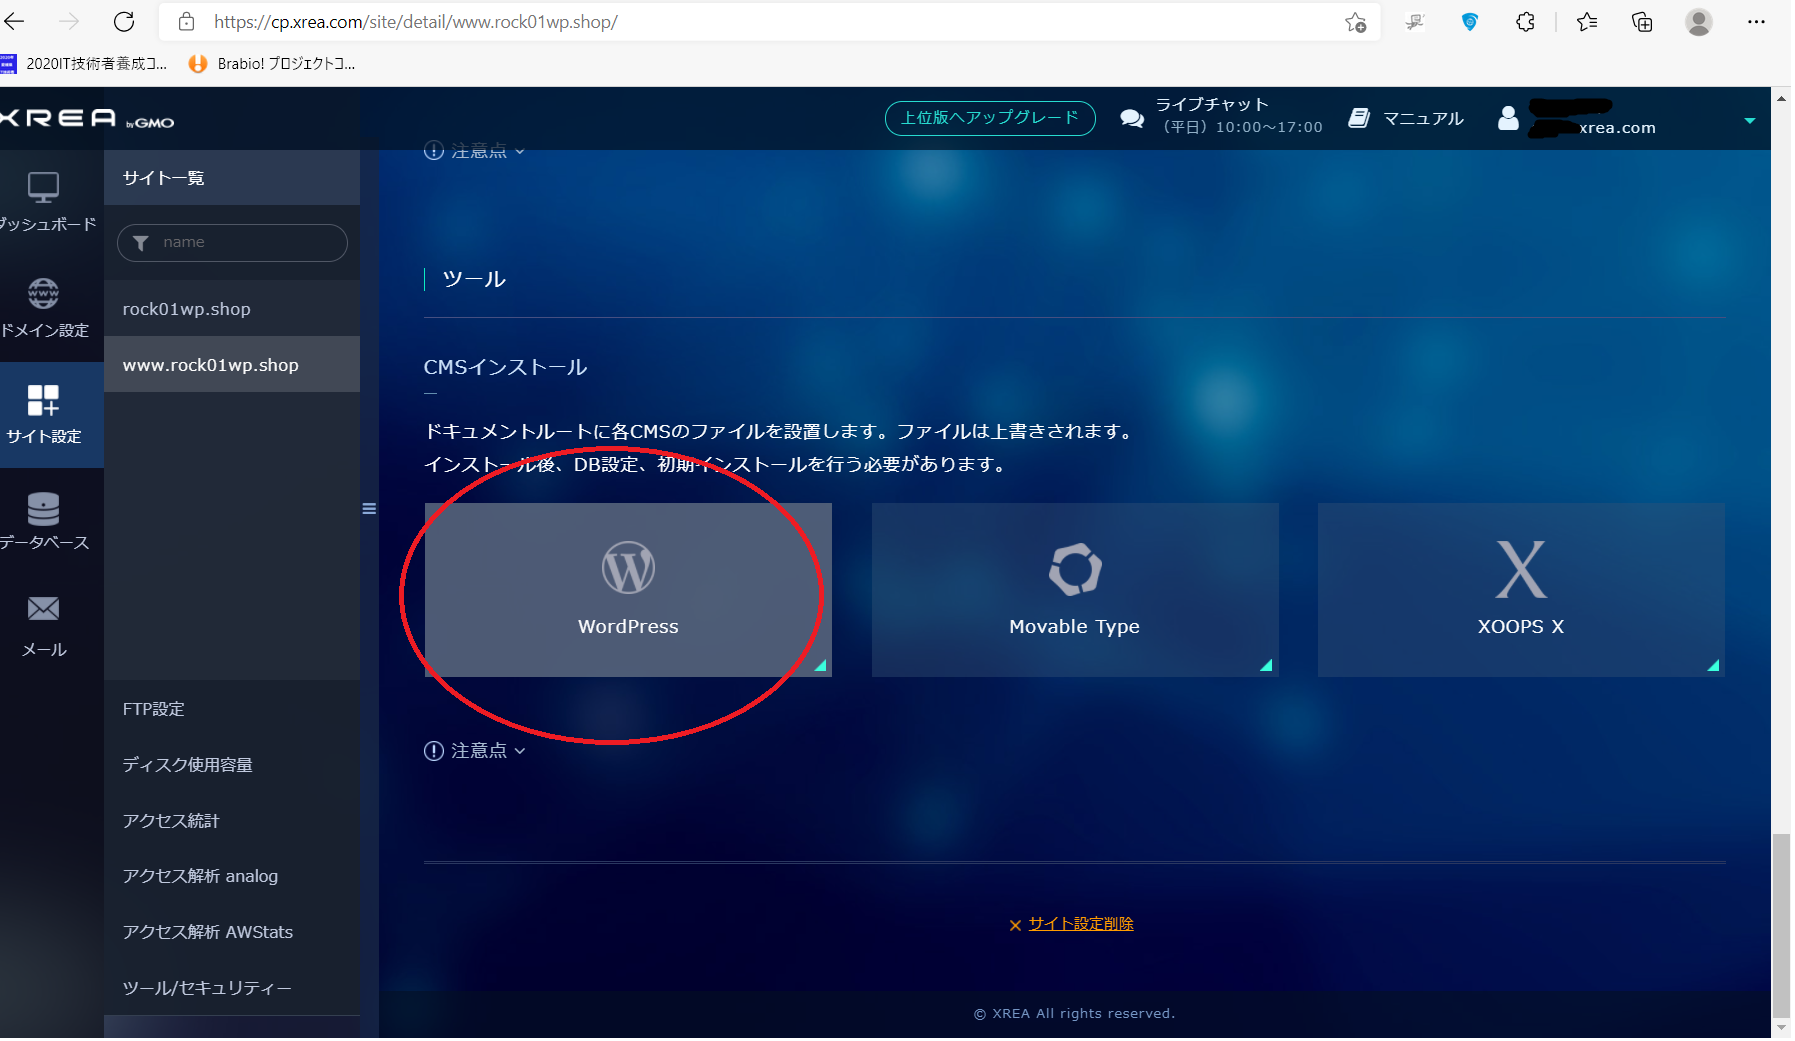Expand the upper 注意点 section

pos(474,151)
